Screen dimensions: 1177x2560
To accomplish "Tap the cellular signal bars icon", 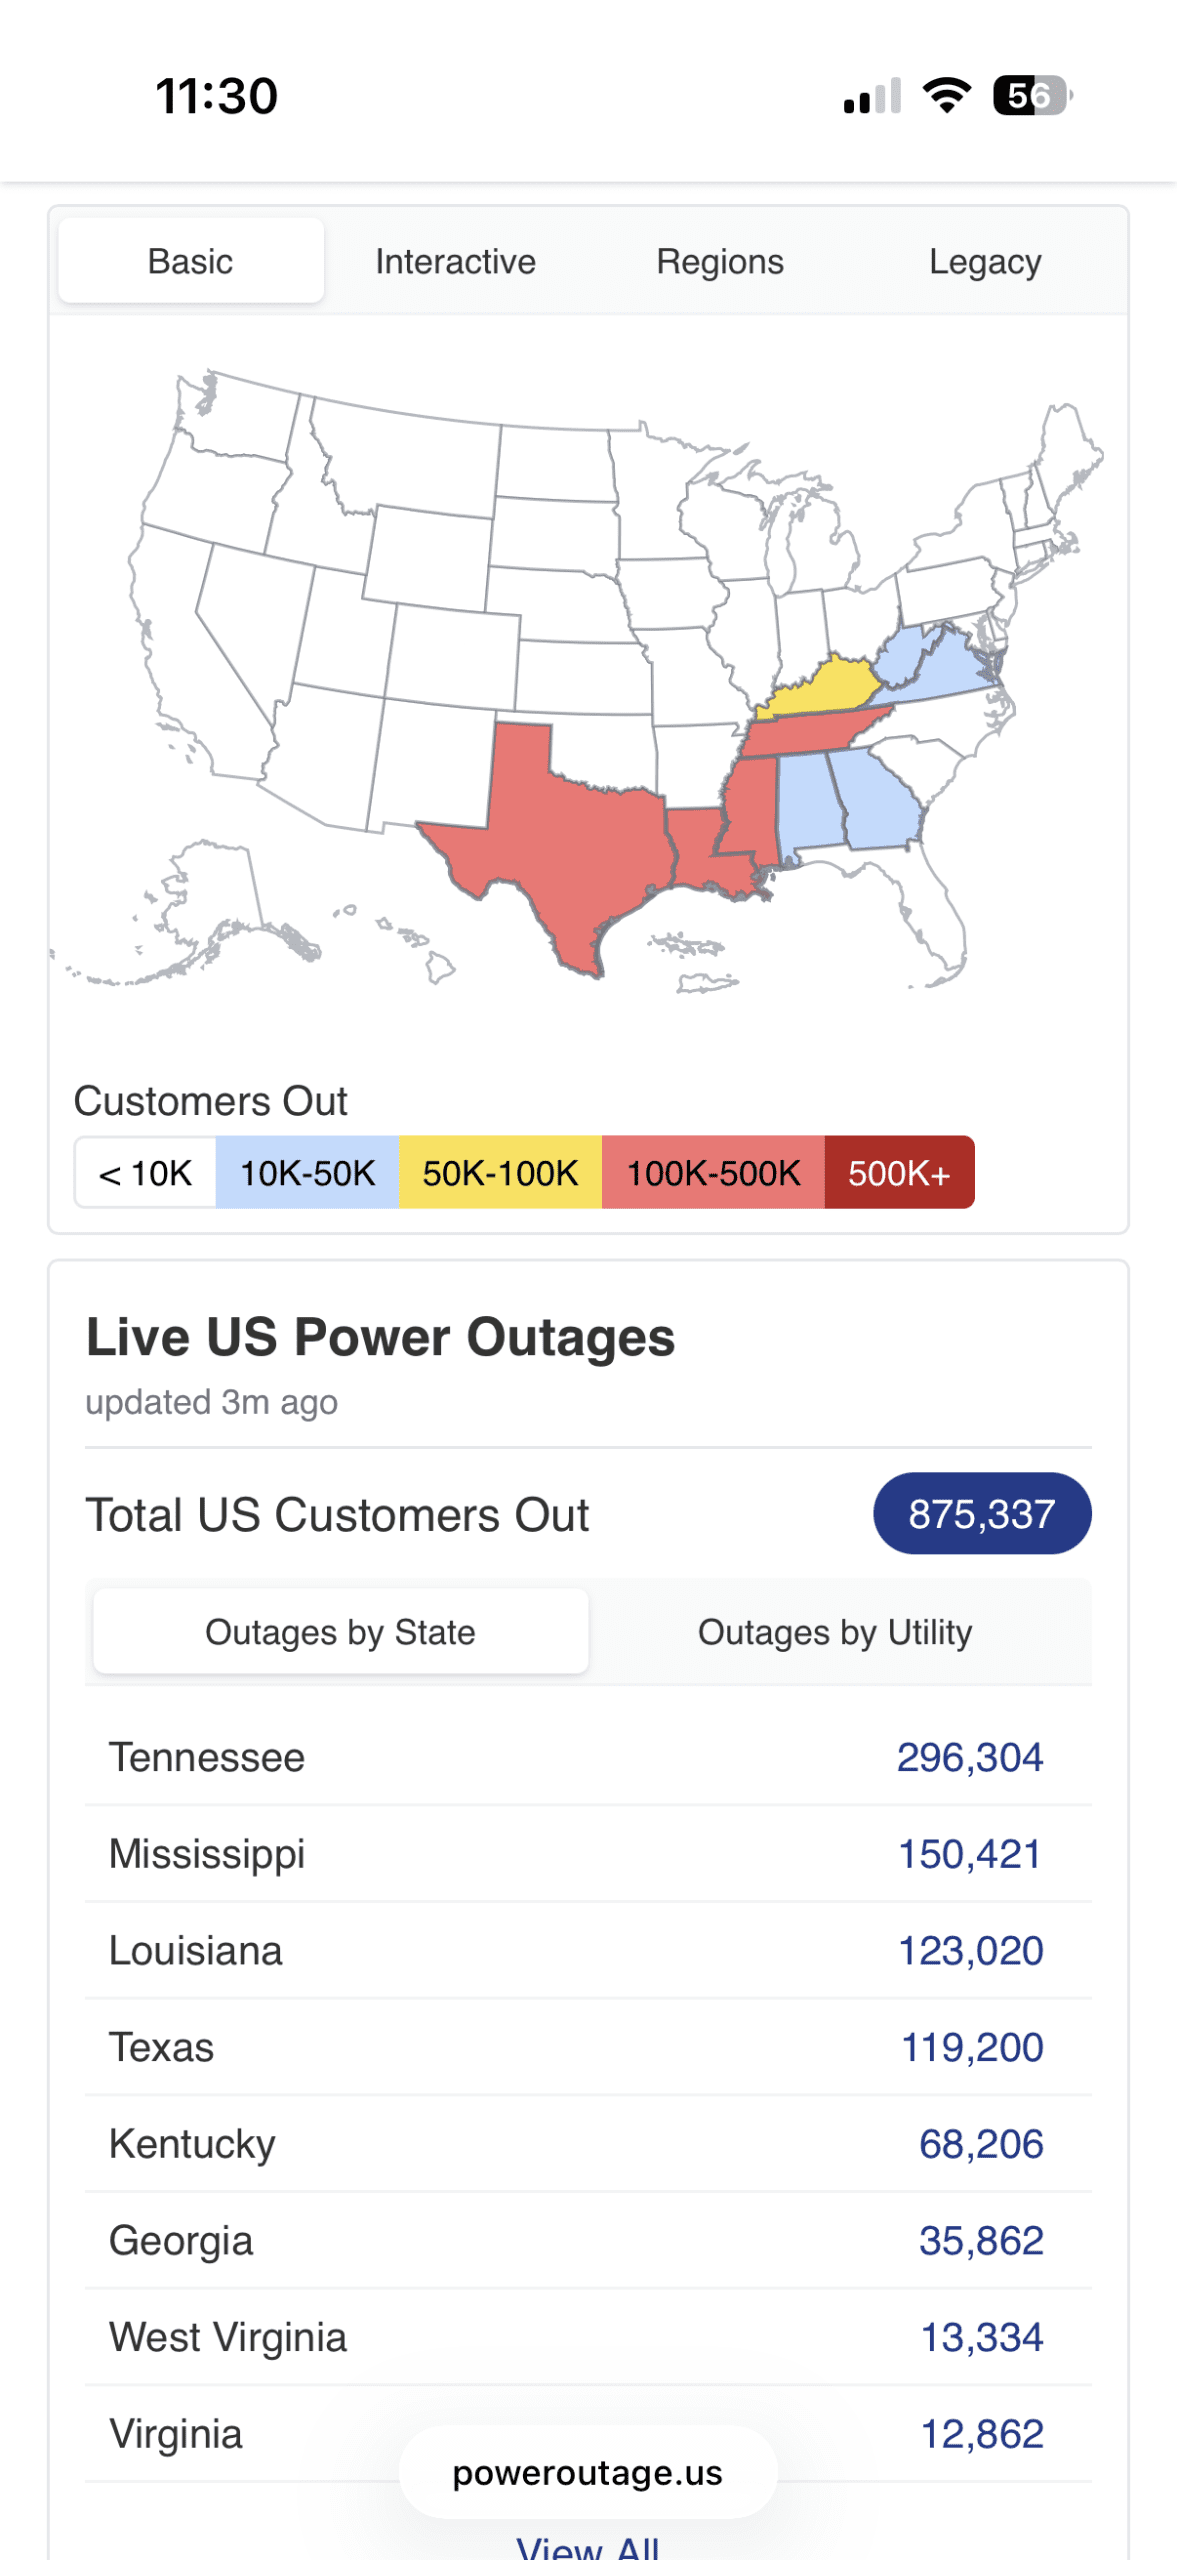I will [872, 97].
